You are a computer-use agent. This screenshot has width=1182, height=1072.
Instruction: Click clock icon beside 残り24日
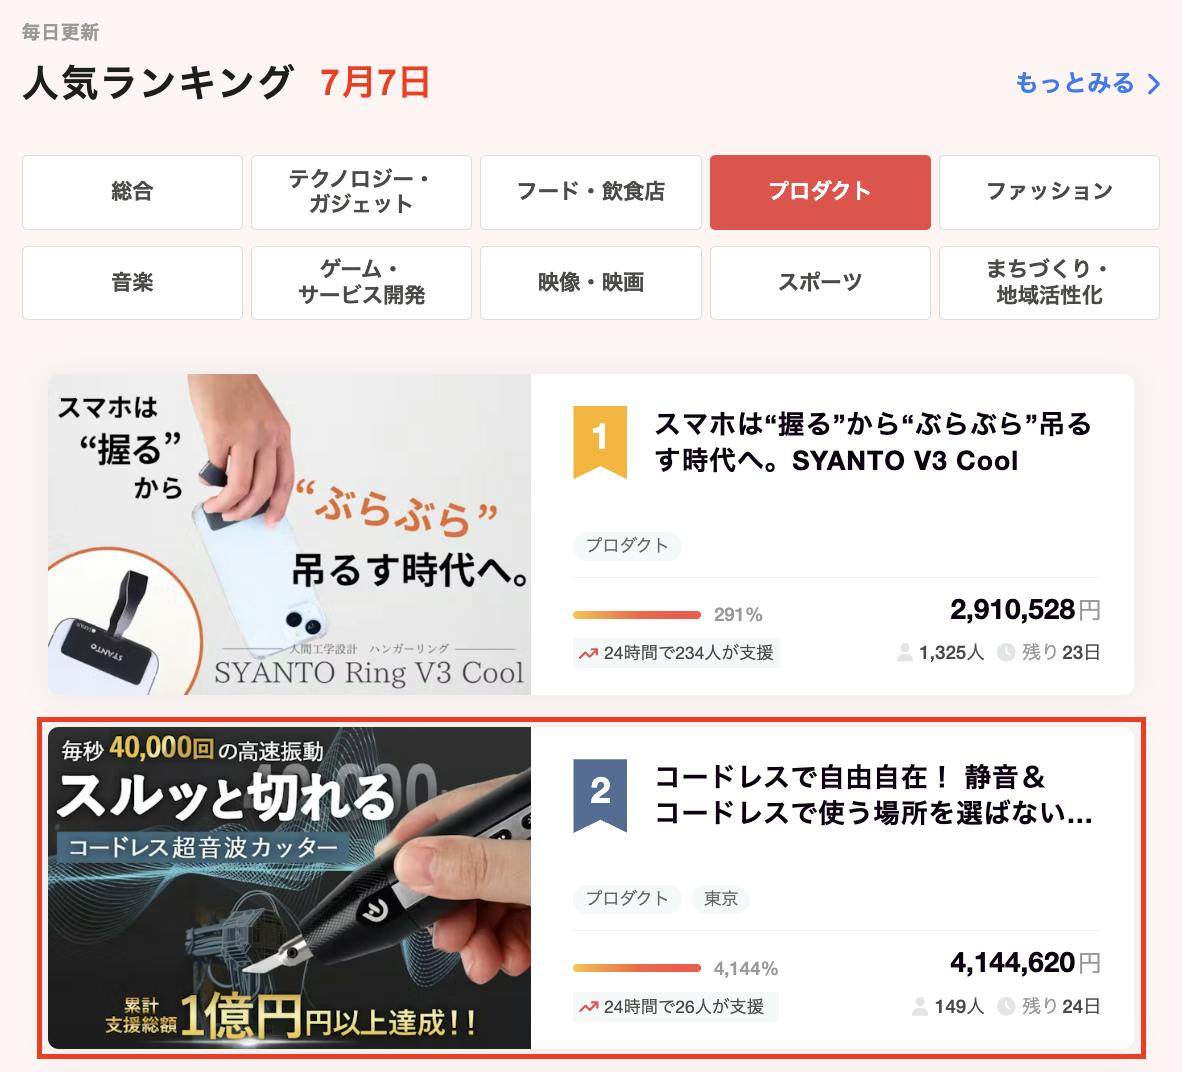pyautogui.click(x=1006, y=1006)
